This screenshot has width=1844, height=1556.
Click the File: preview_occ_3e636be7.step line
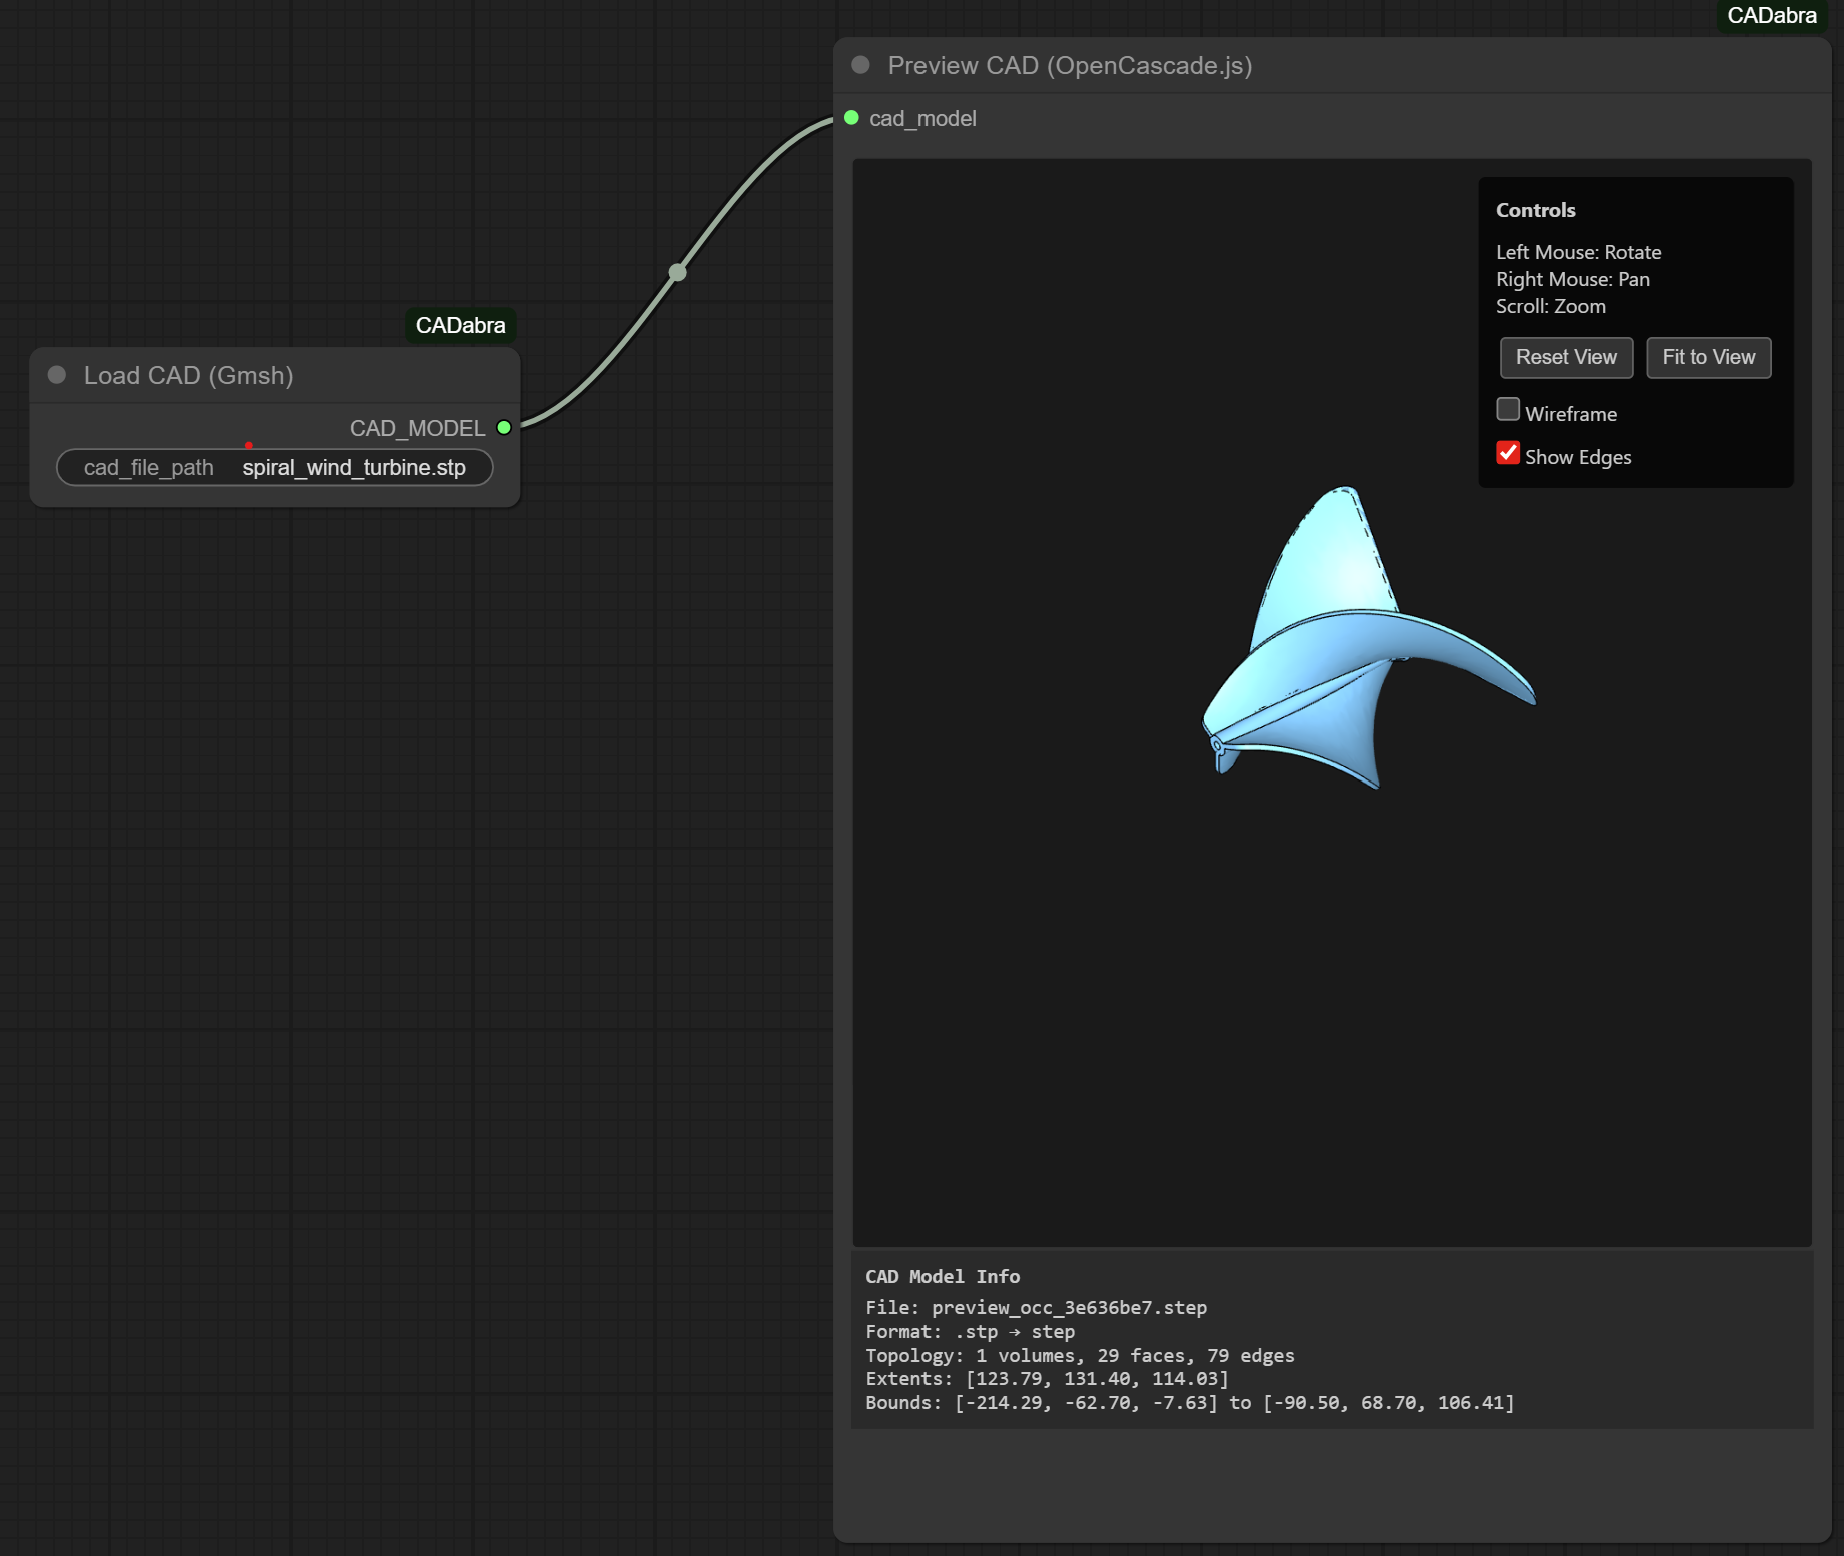click(x=1036, y=1307)
